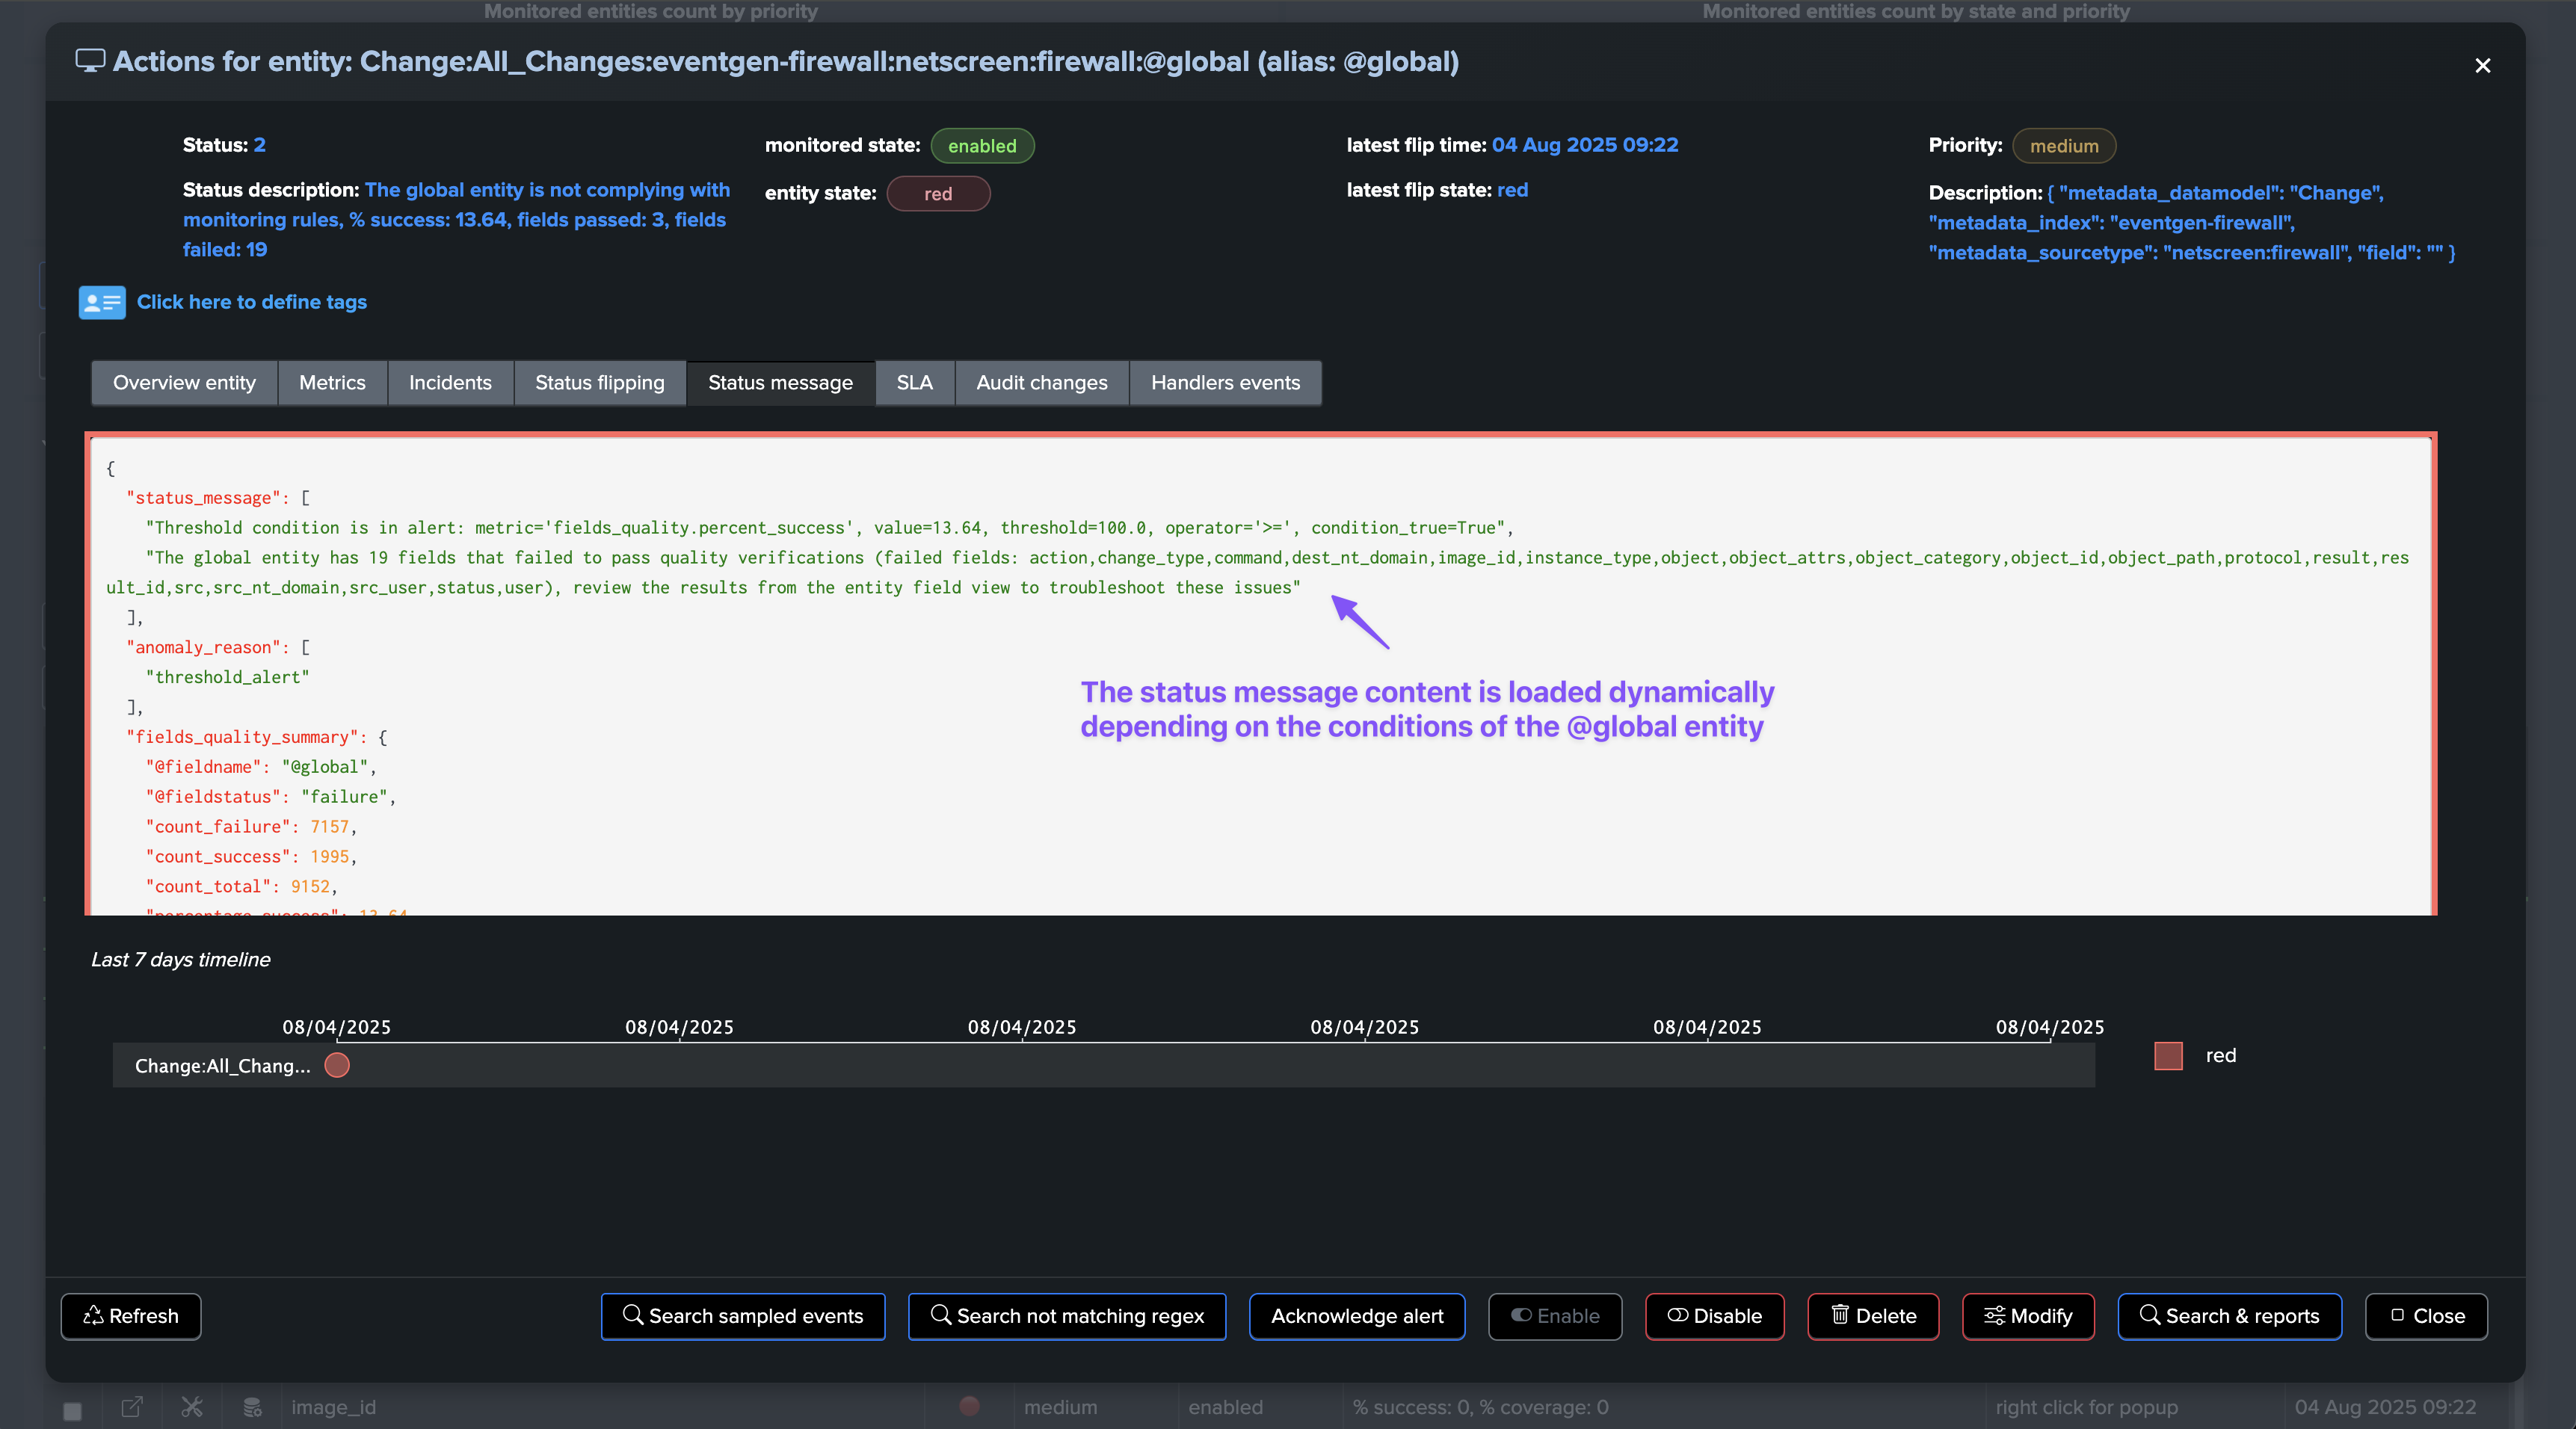2576x1429 pixels.
Task: Click the count_total value 9152
Action: point(310,887)
